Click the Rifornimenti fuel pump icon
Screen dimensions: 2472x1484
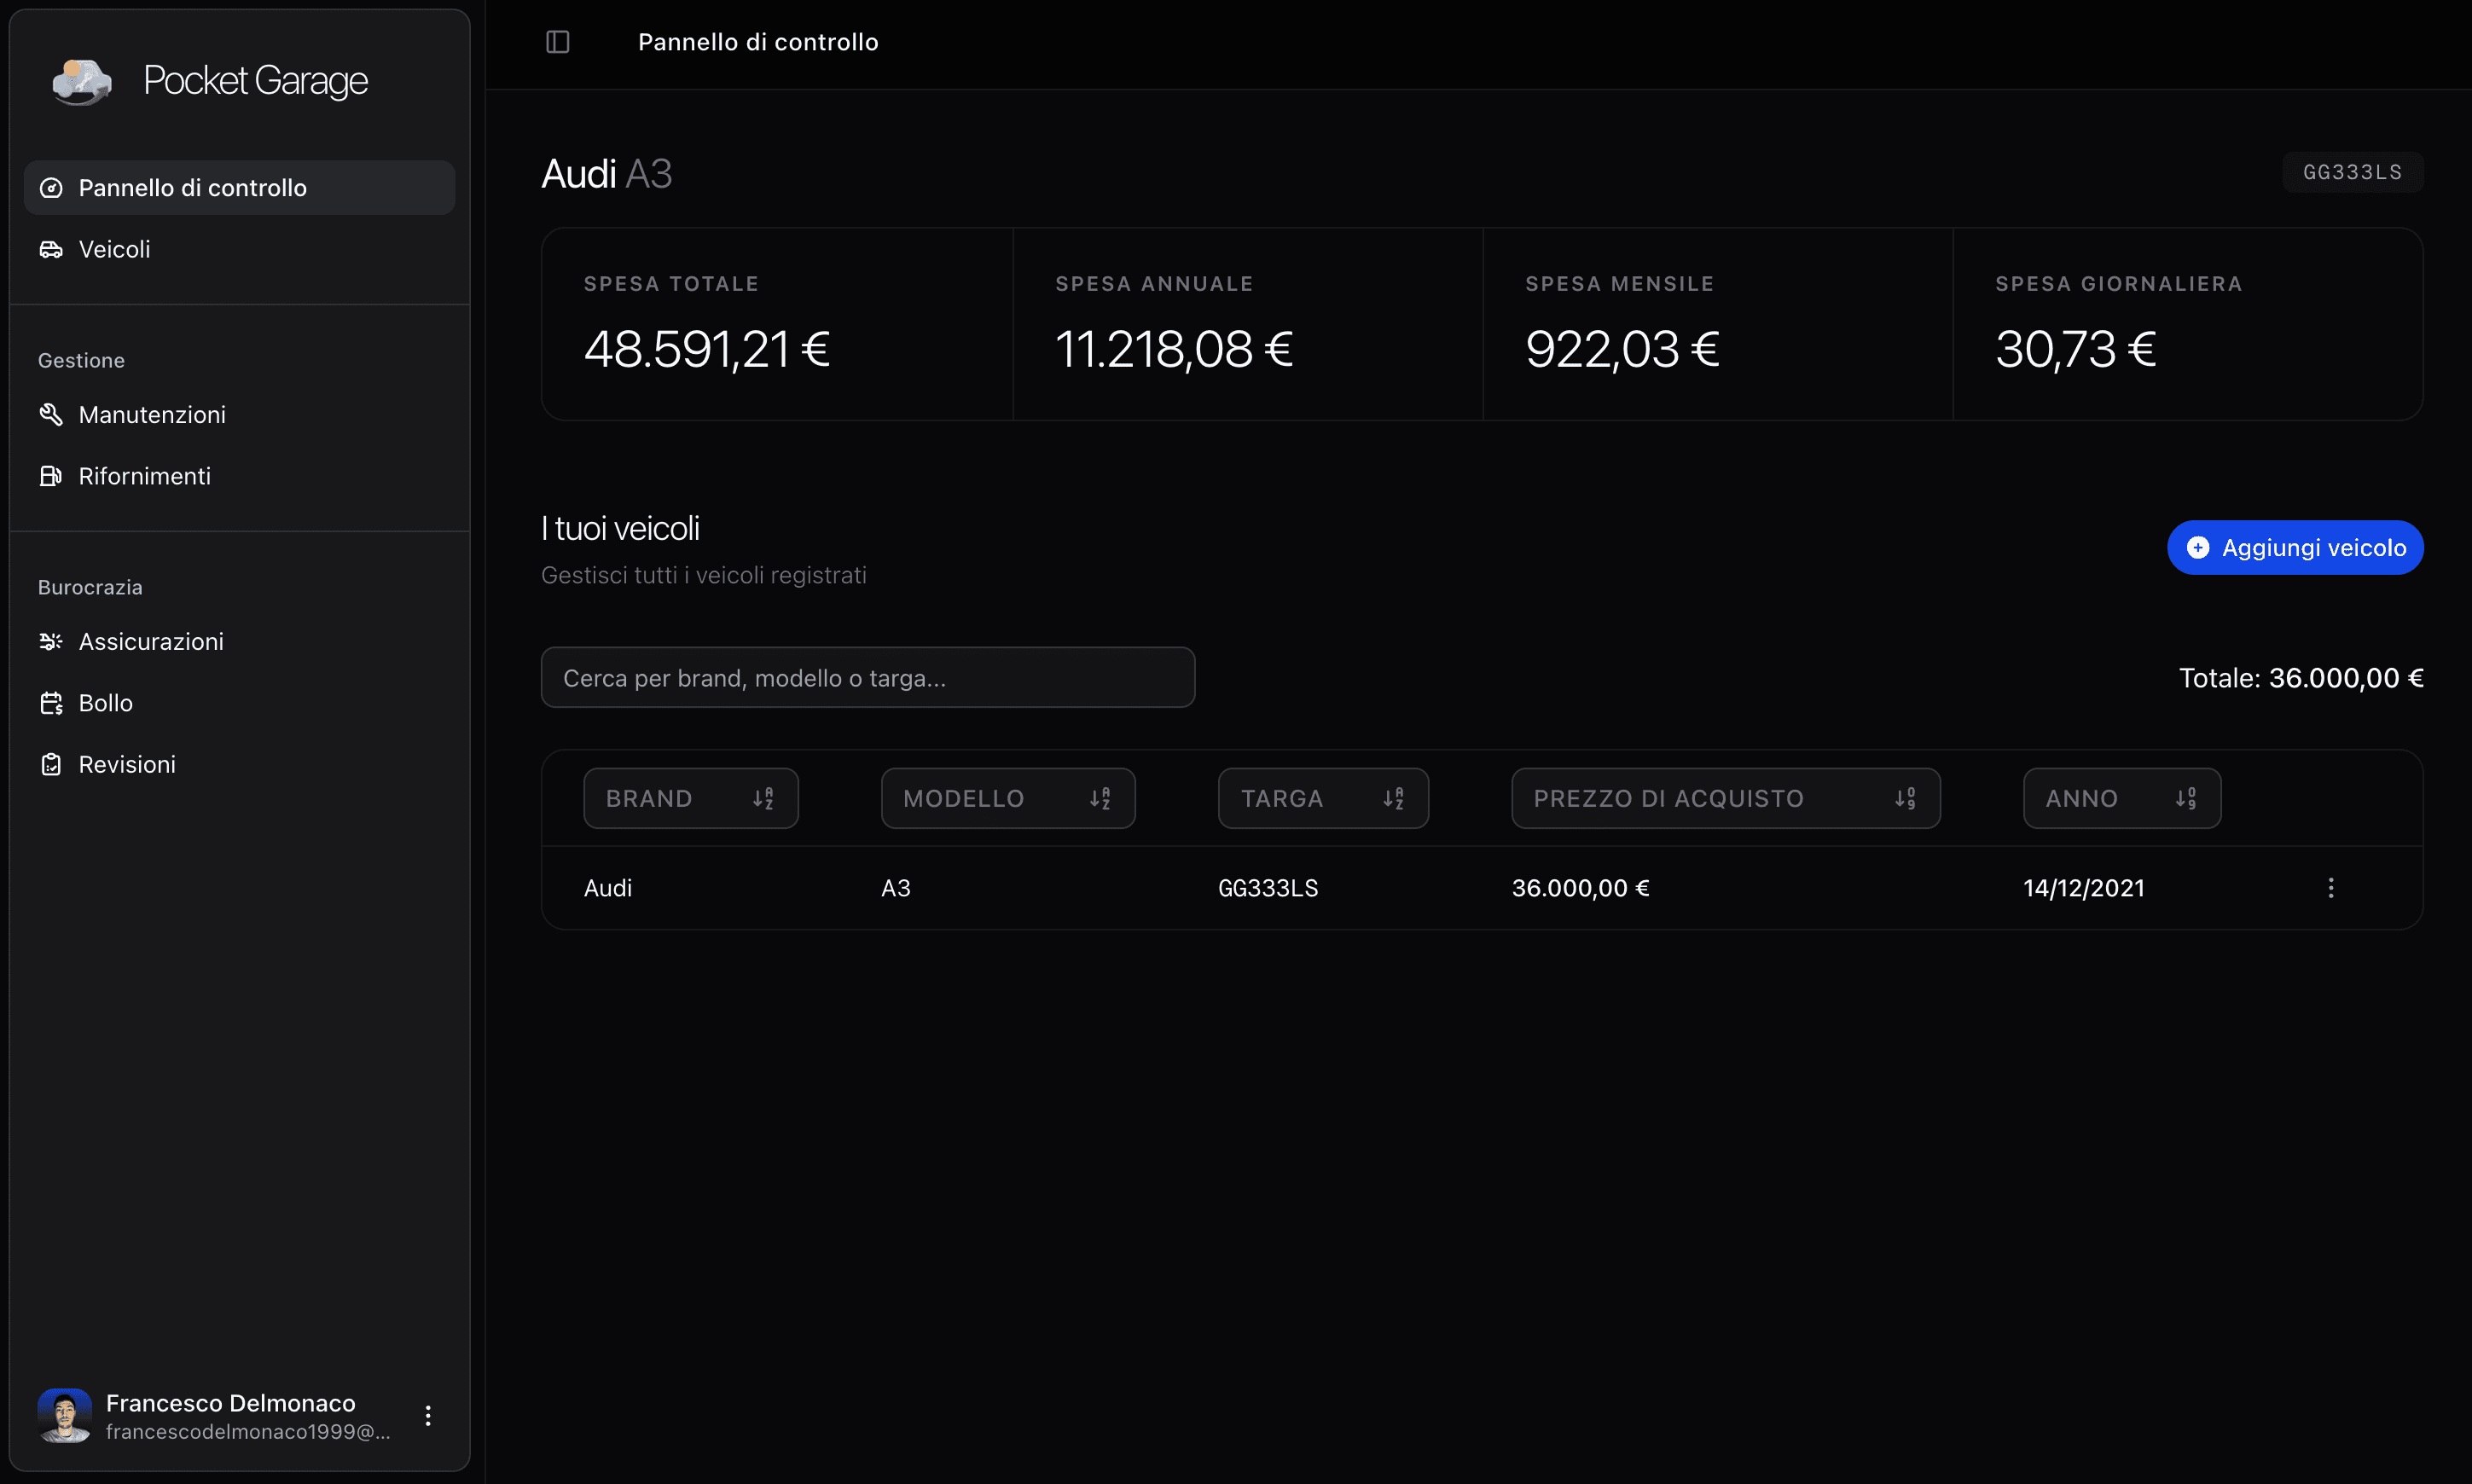[51, 476]
